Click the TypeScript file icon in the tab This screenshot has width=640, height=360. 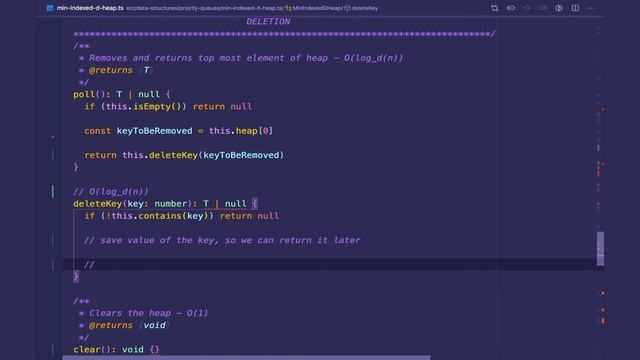coord(50,8)
